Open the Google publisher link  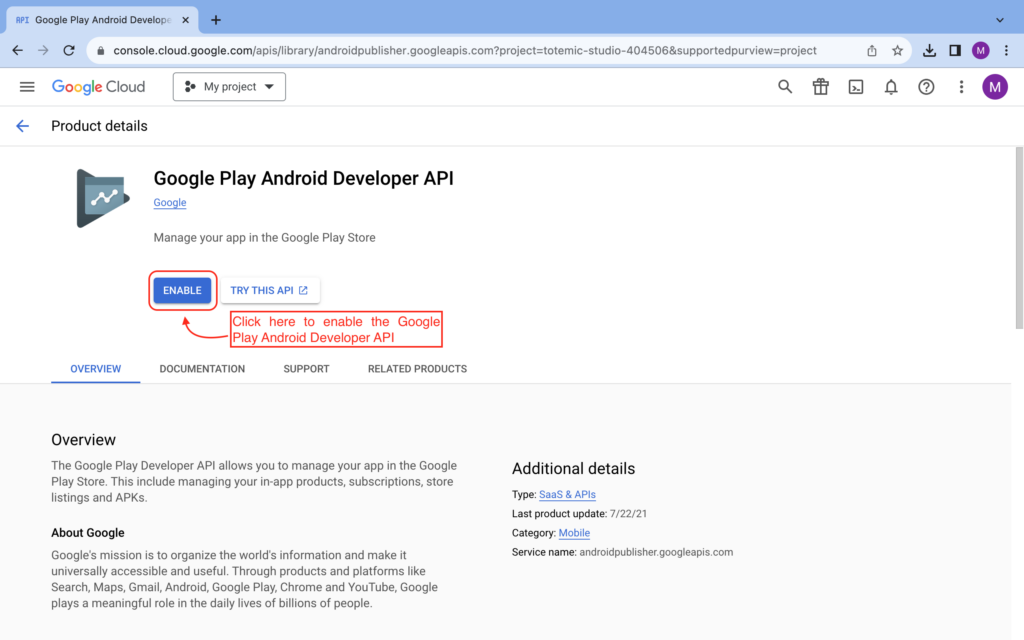tap(170, 202)
